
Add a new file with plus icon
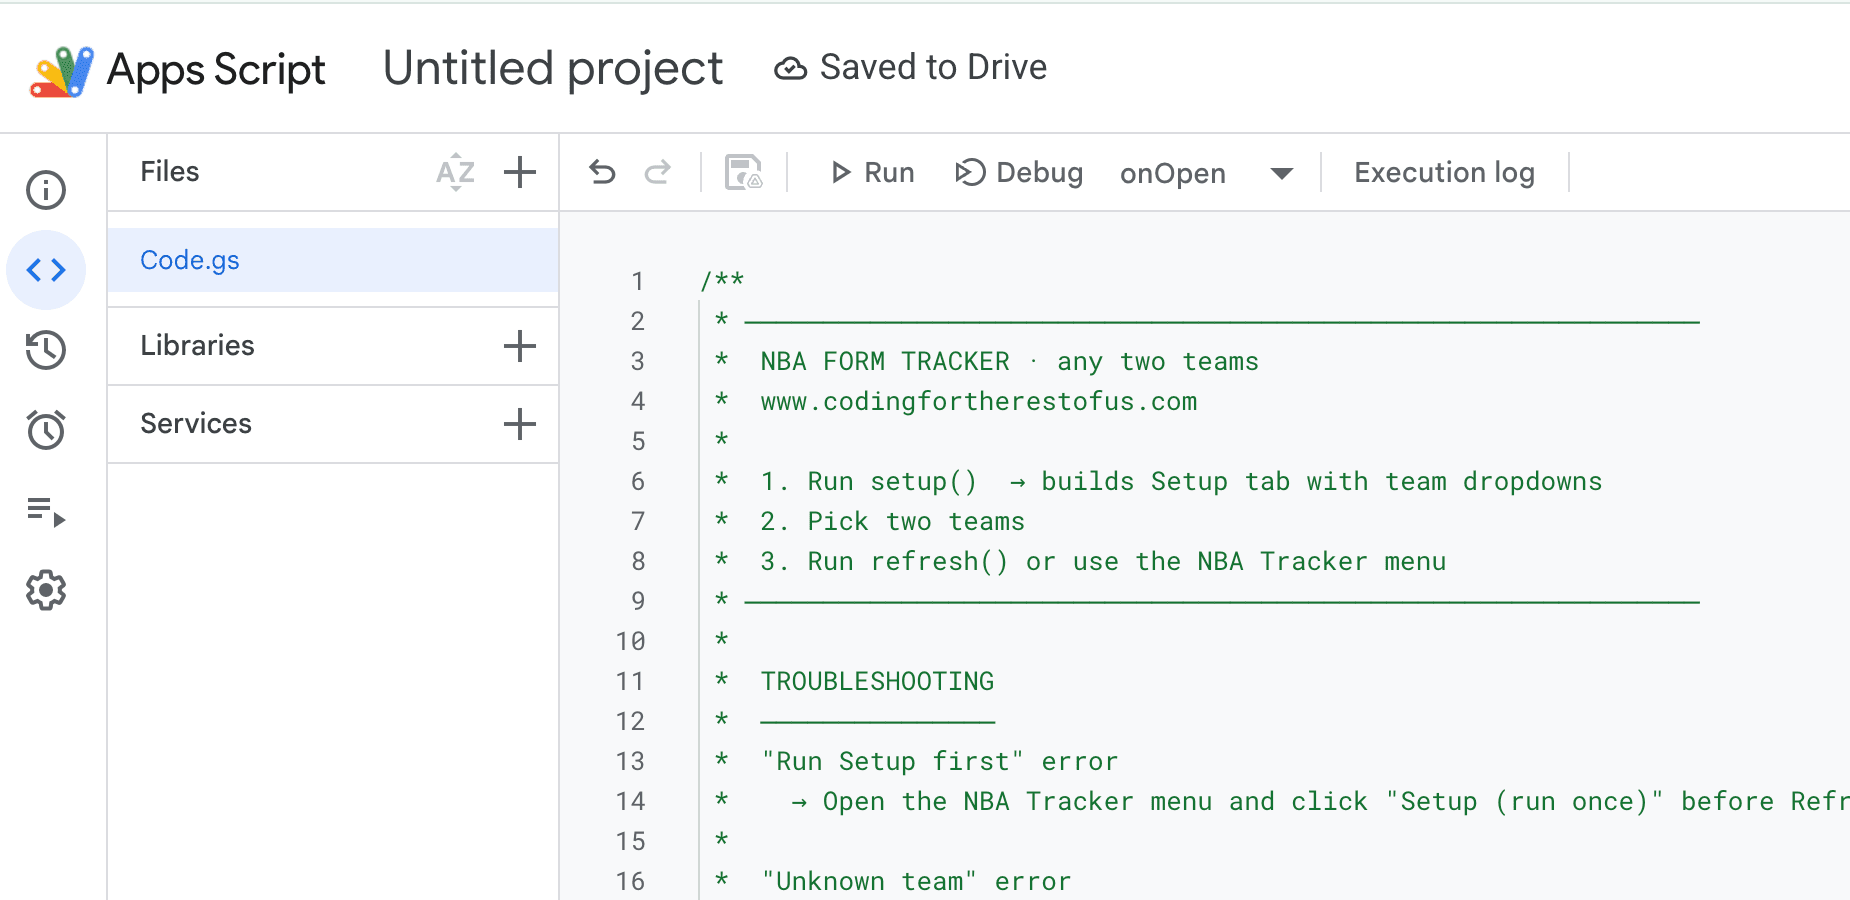520,172
